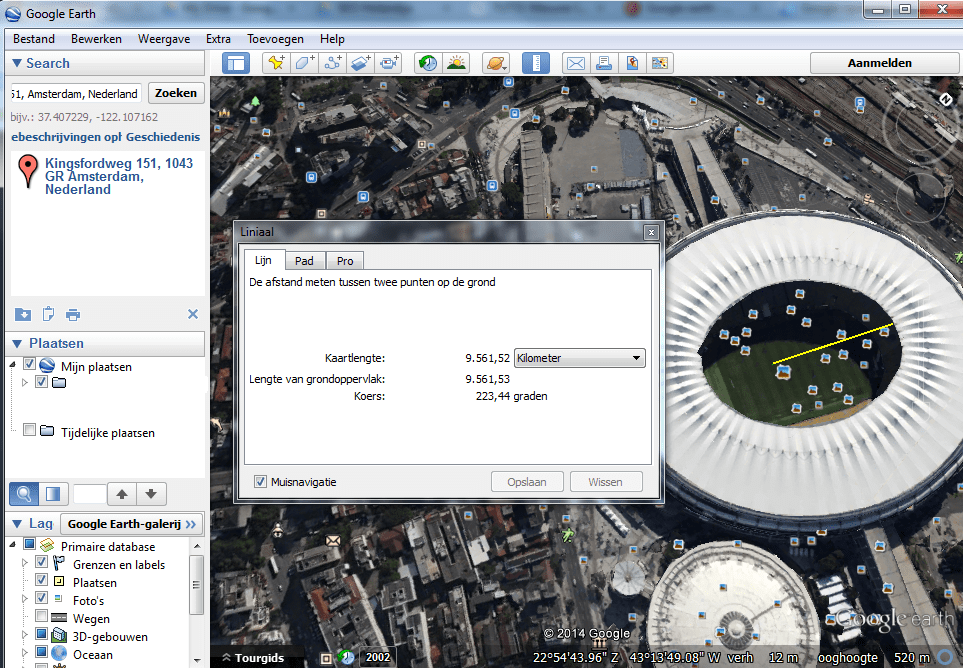Switch to the Pro tab in Liniaal

[x=345, y=261]
